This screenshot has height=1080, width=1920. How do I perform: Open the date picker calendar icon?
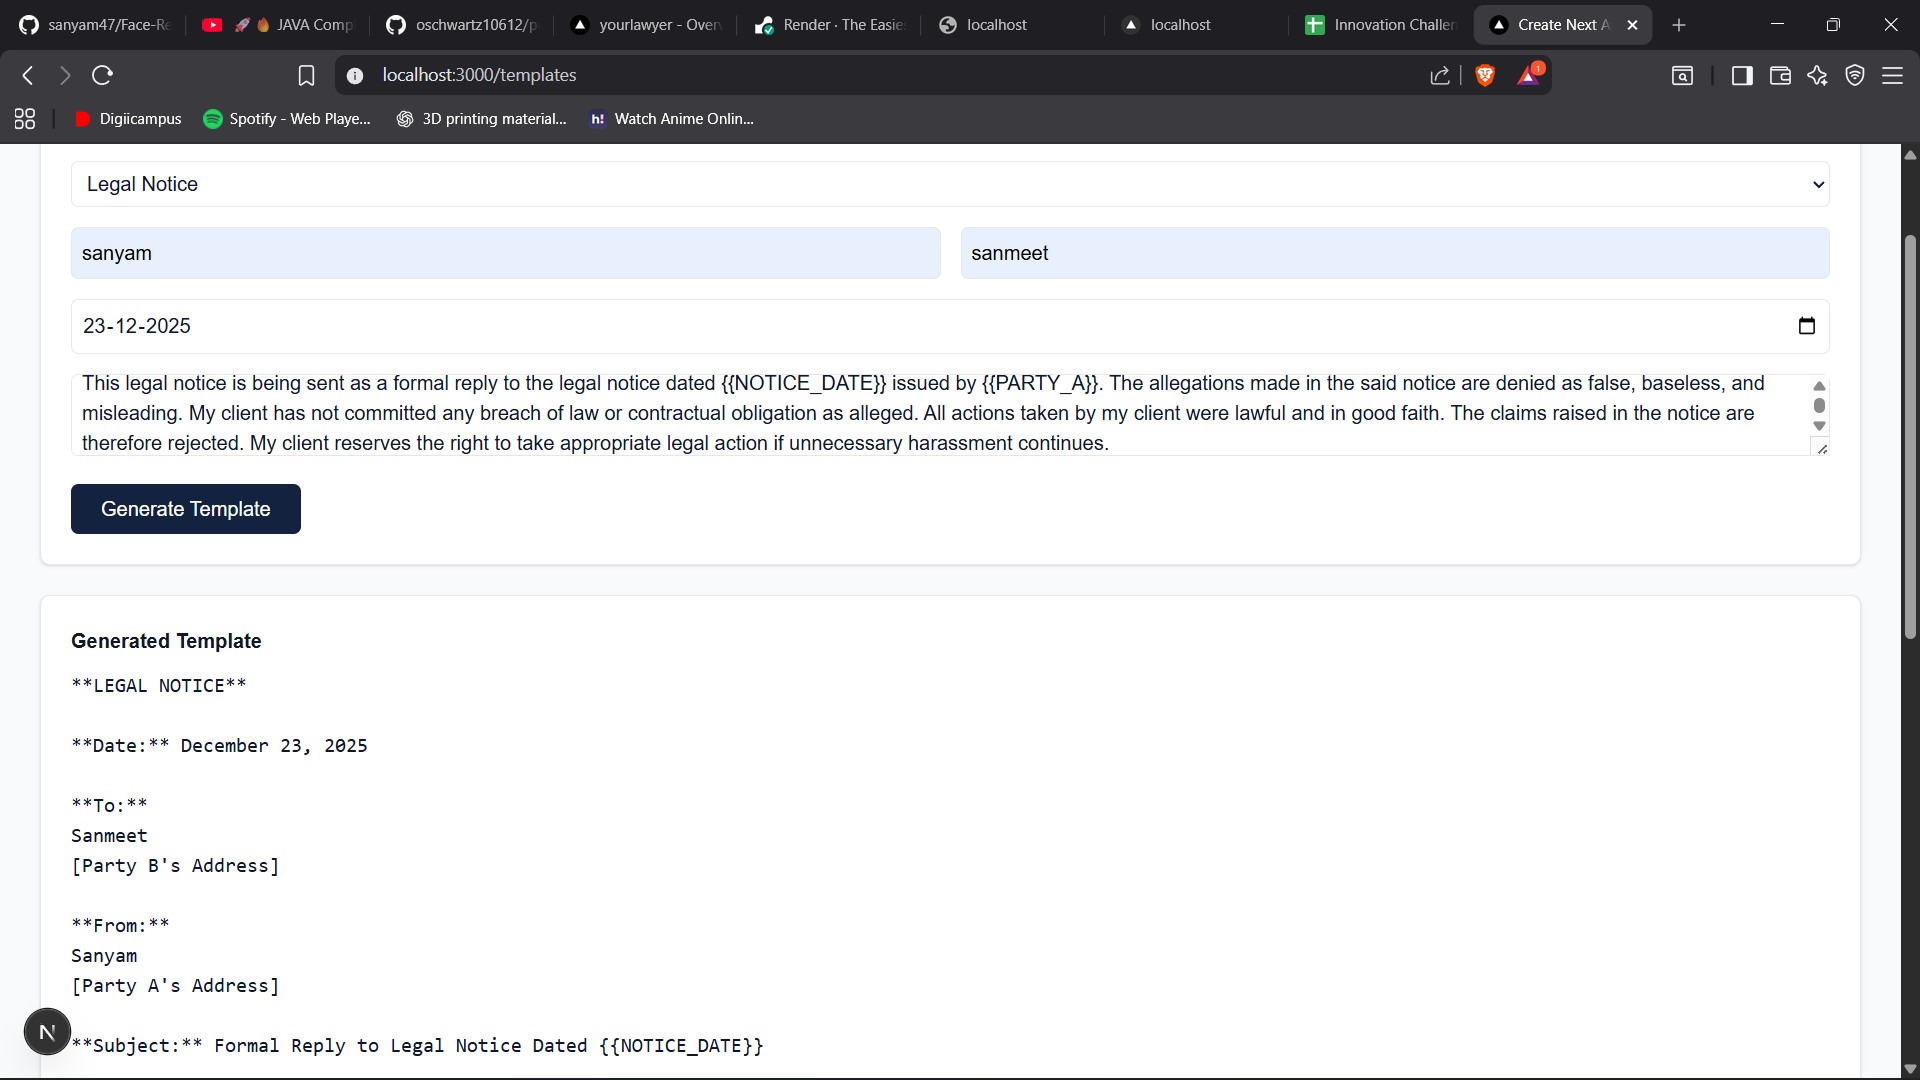1806,326
